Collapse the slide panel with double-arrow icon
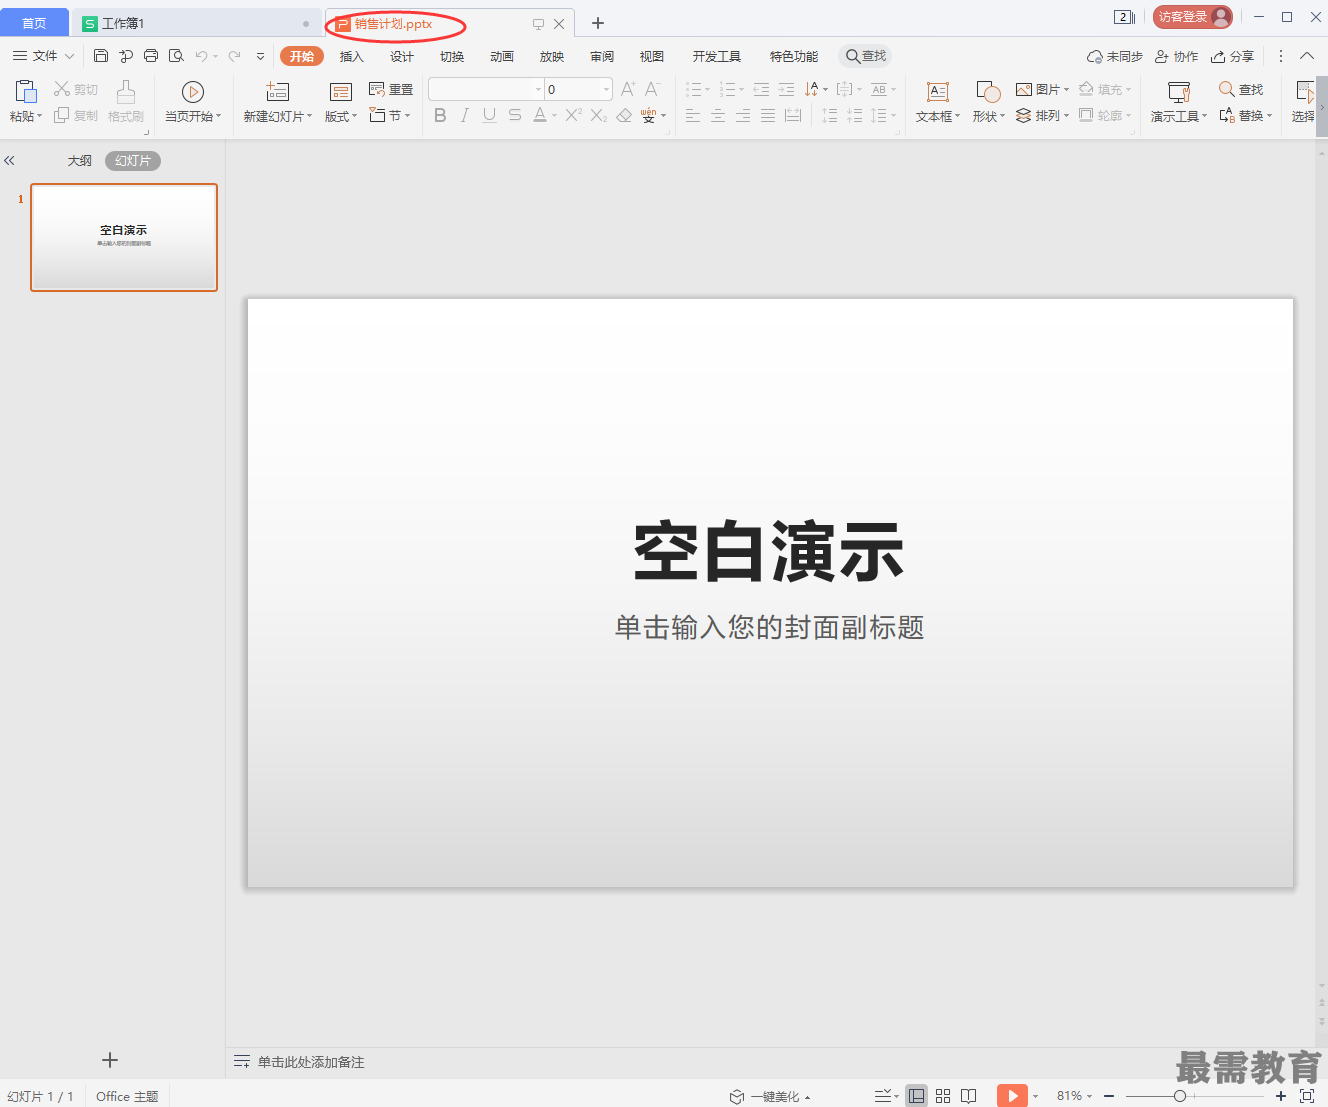This screenshot has width=1328, height=1107. (x=10, y=160)
